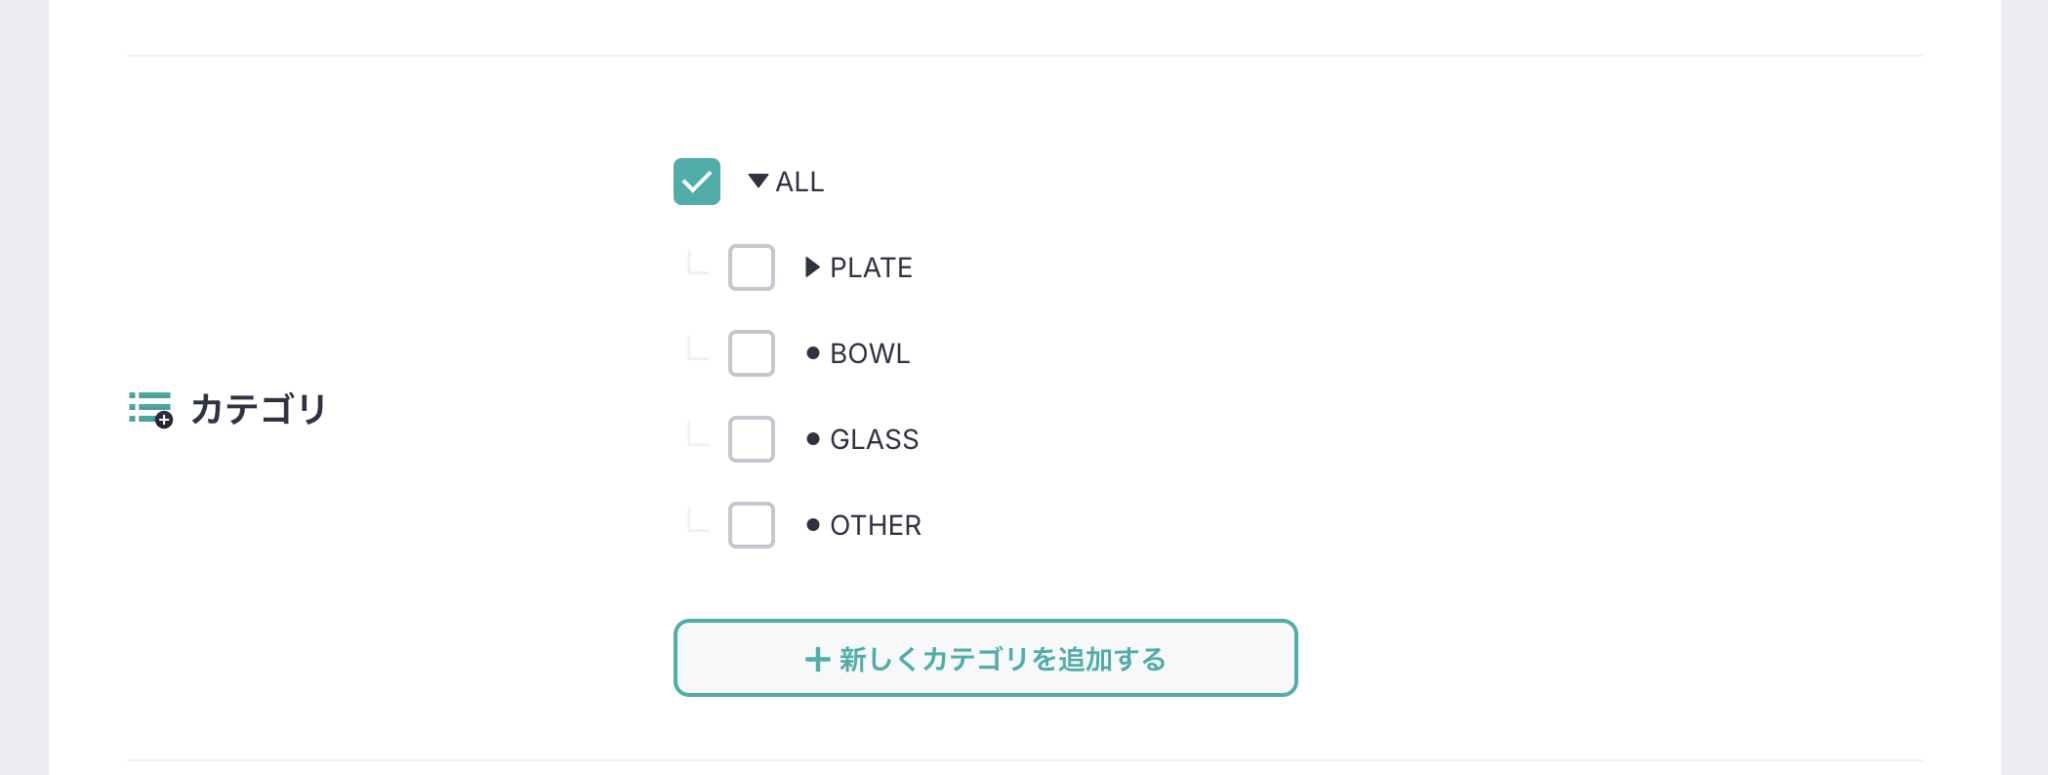Select the OTHER category label

click(876, 526)
